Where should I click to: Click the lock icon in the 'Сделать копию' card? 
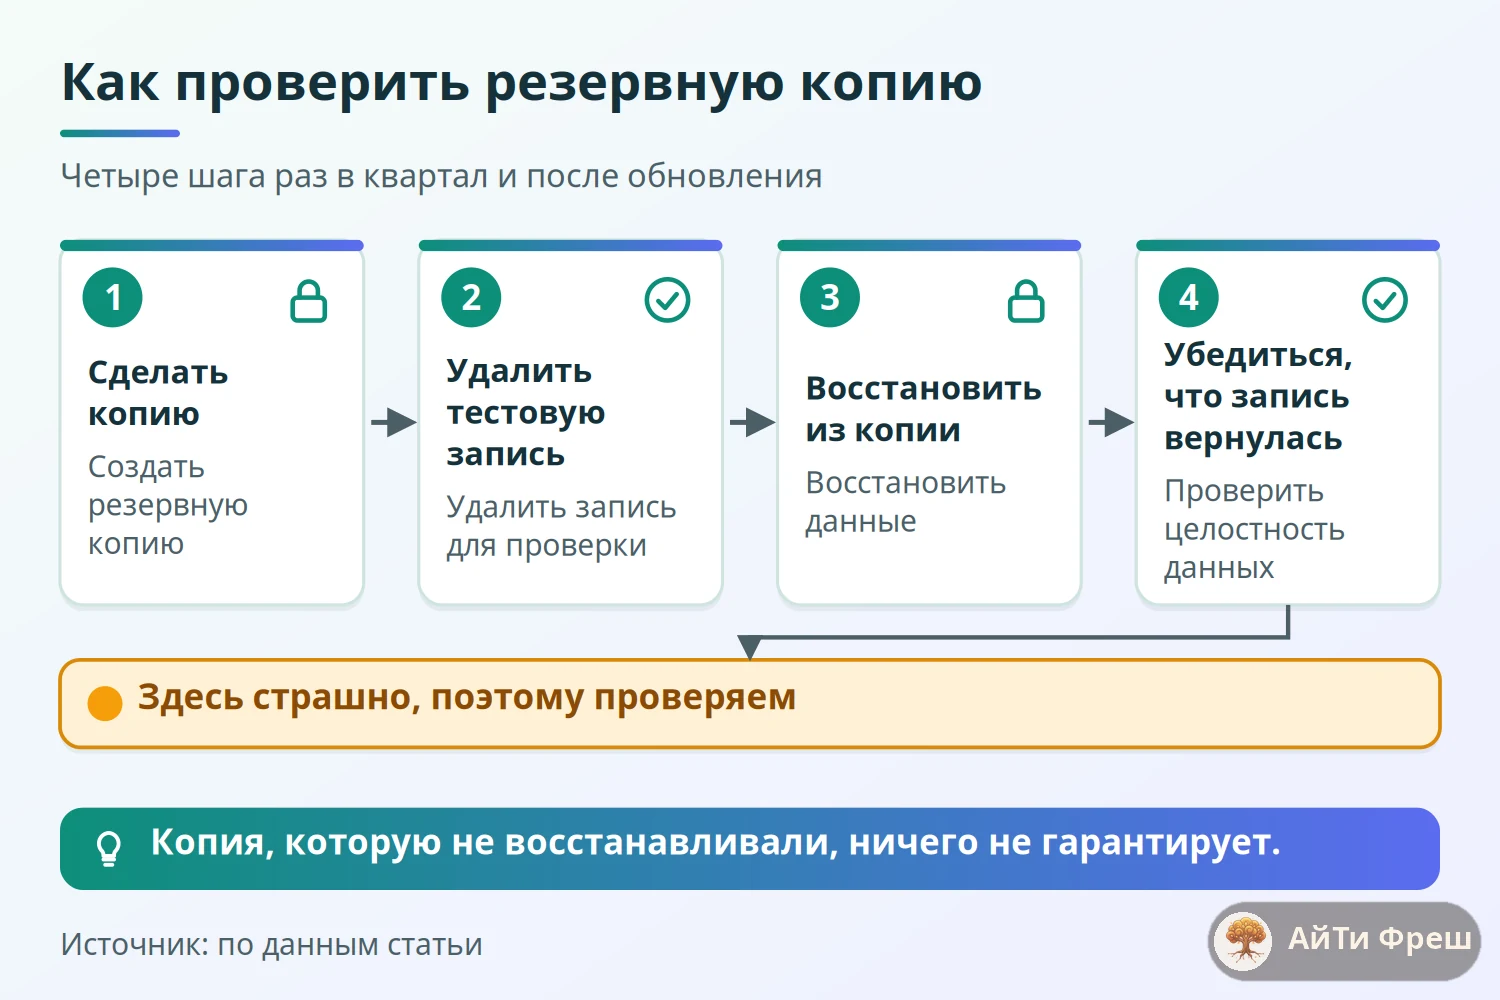tap(308, 300)
